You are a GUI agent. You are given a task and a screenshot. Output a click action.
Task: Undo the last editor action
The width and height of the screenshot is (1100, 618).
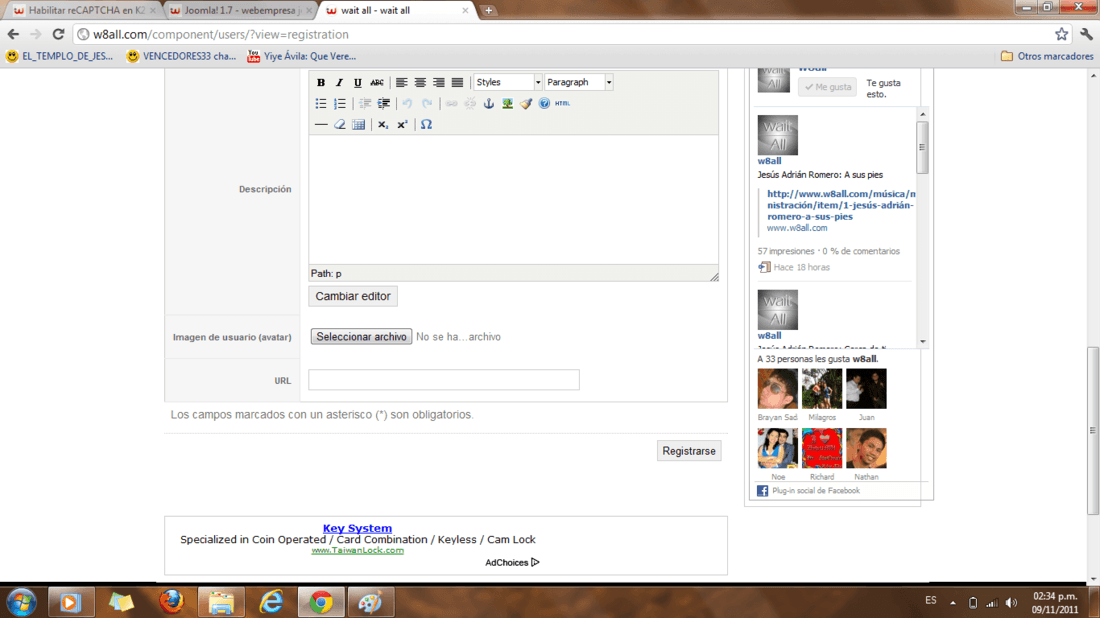tap(408, 104)
